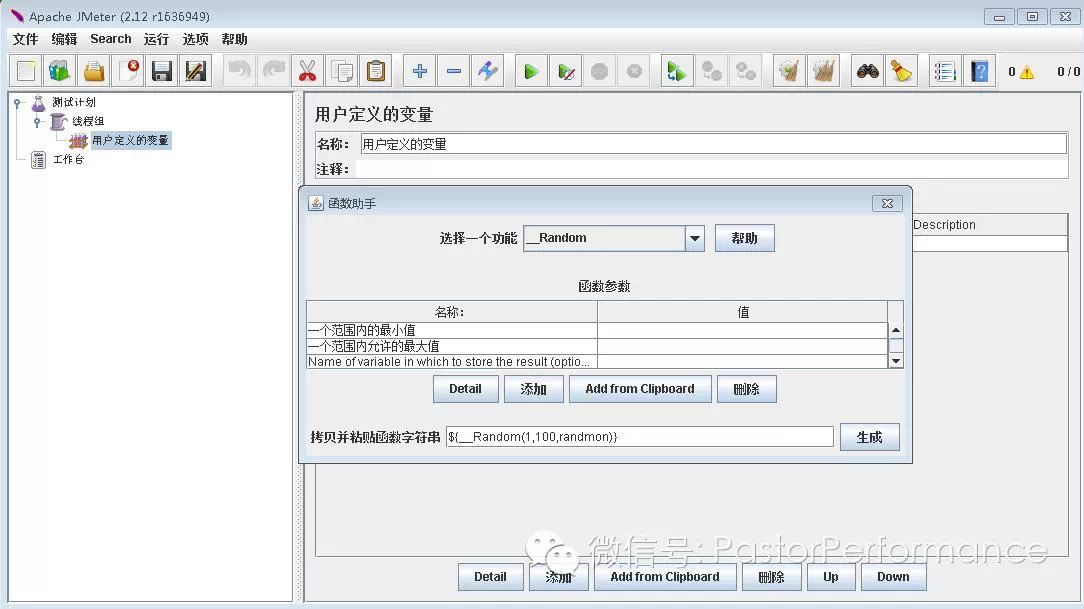Screen dimensions: 1084x609
Task: Start the test with green play icon
Action: (x=531, y=71)
